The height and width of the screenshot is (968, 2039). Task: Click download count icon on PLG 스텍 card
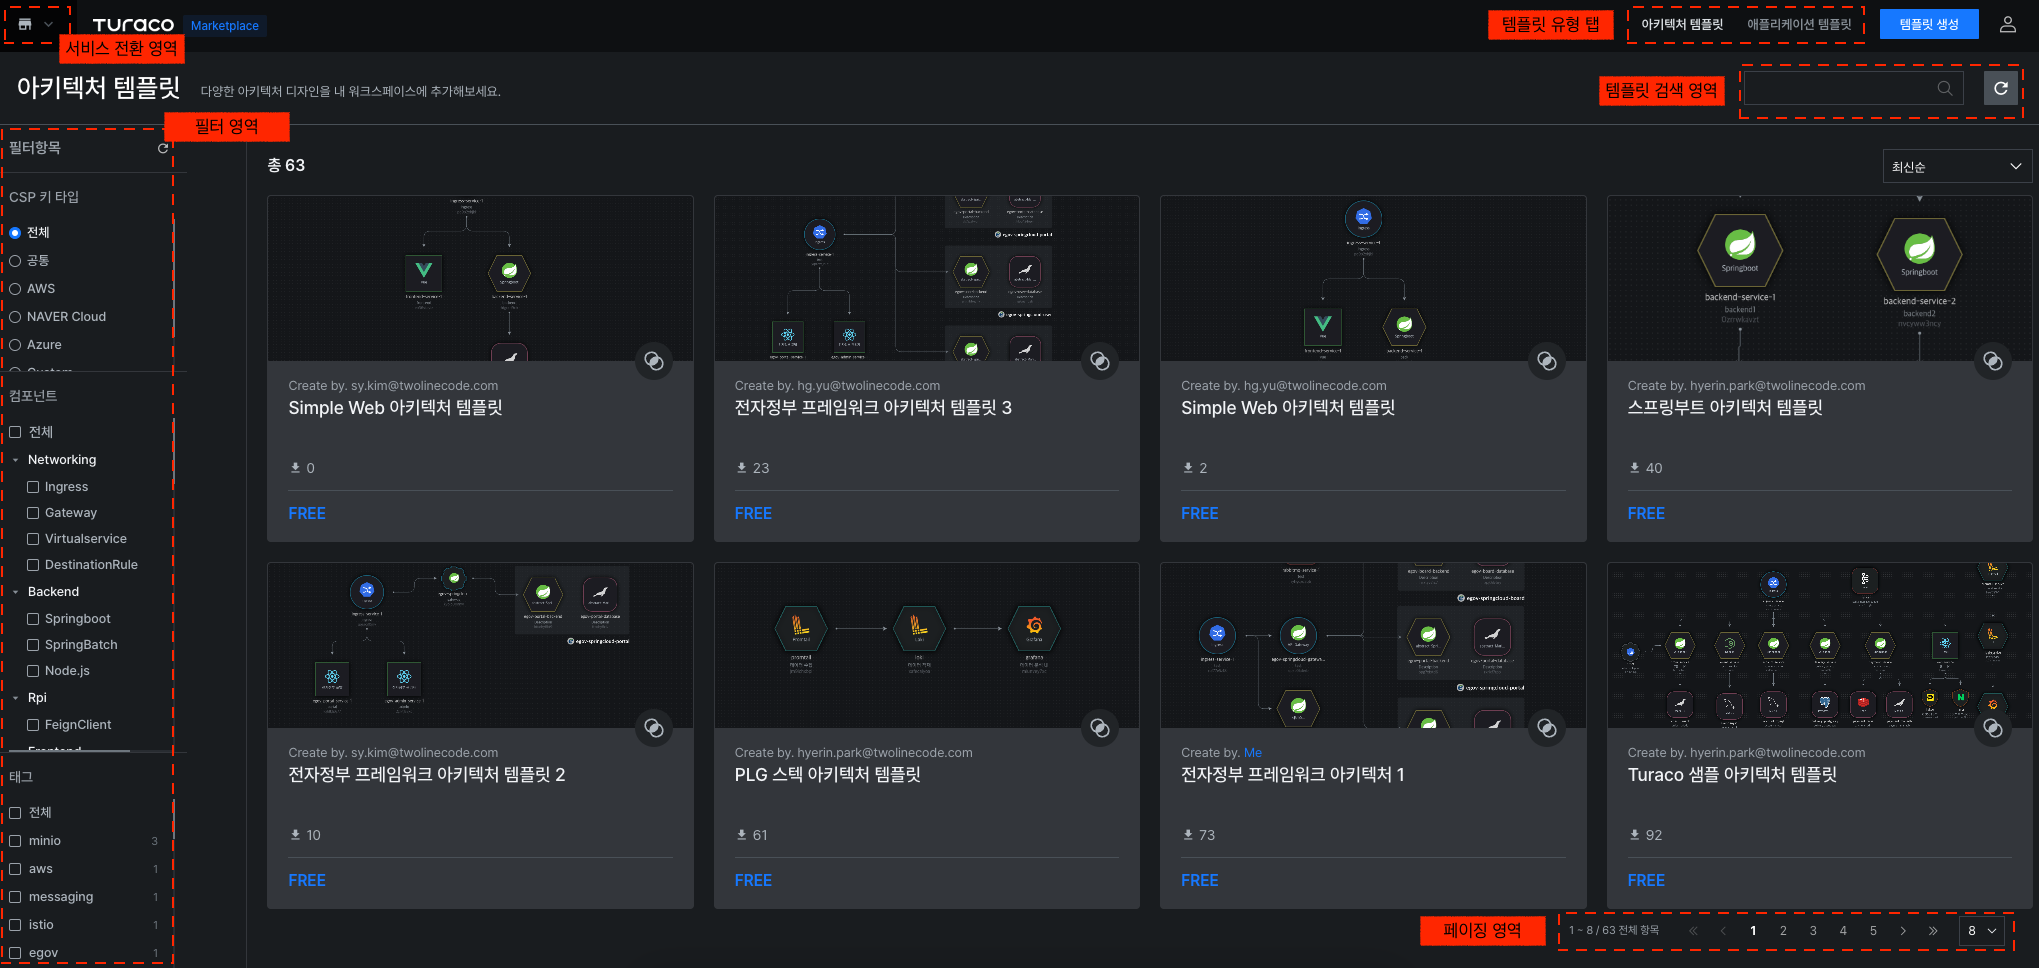(741, 834)
